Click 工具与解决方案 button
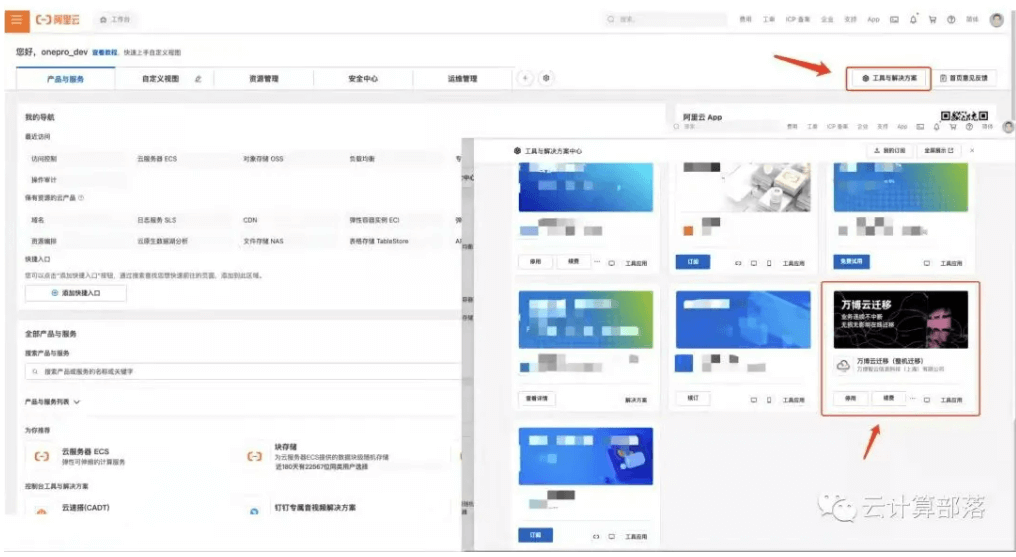The width and height of the screenshot is (1016, 557). pyautogui.click(x=888, y=78)
